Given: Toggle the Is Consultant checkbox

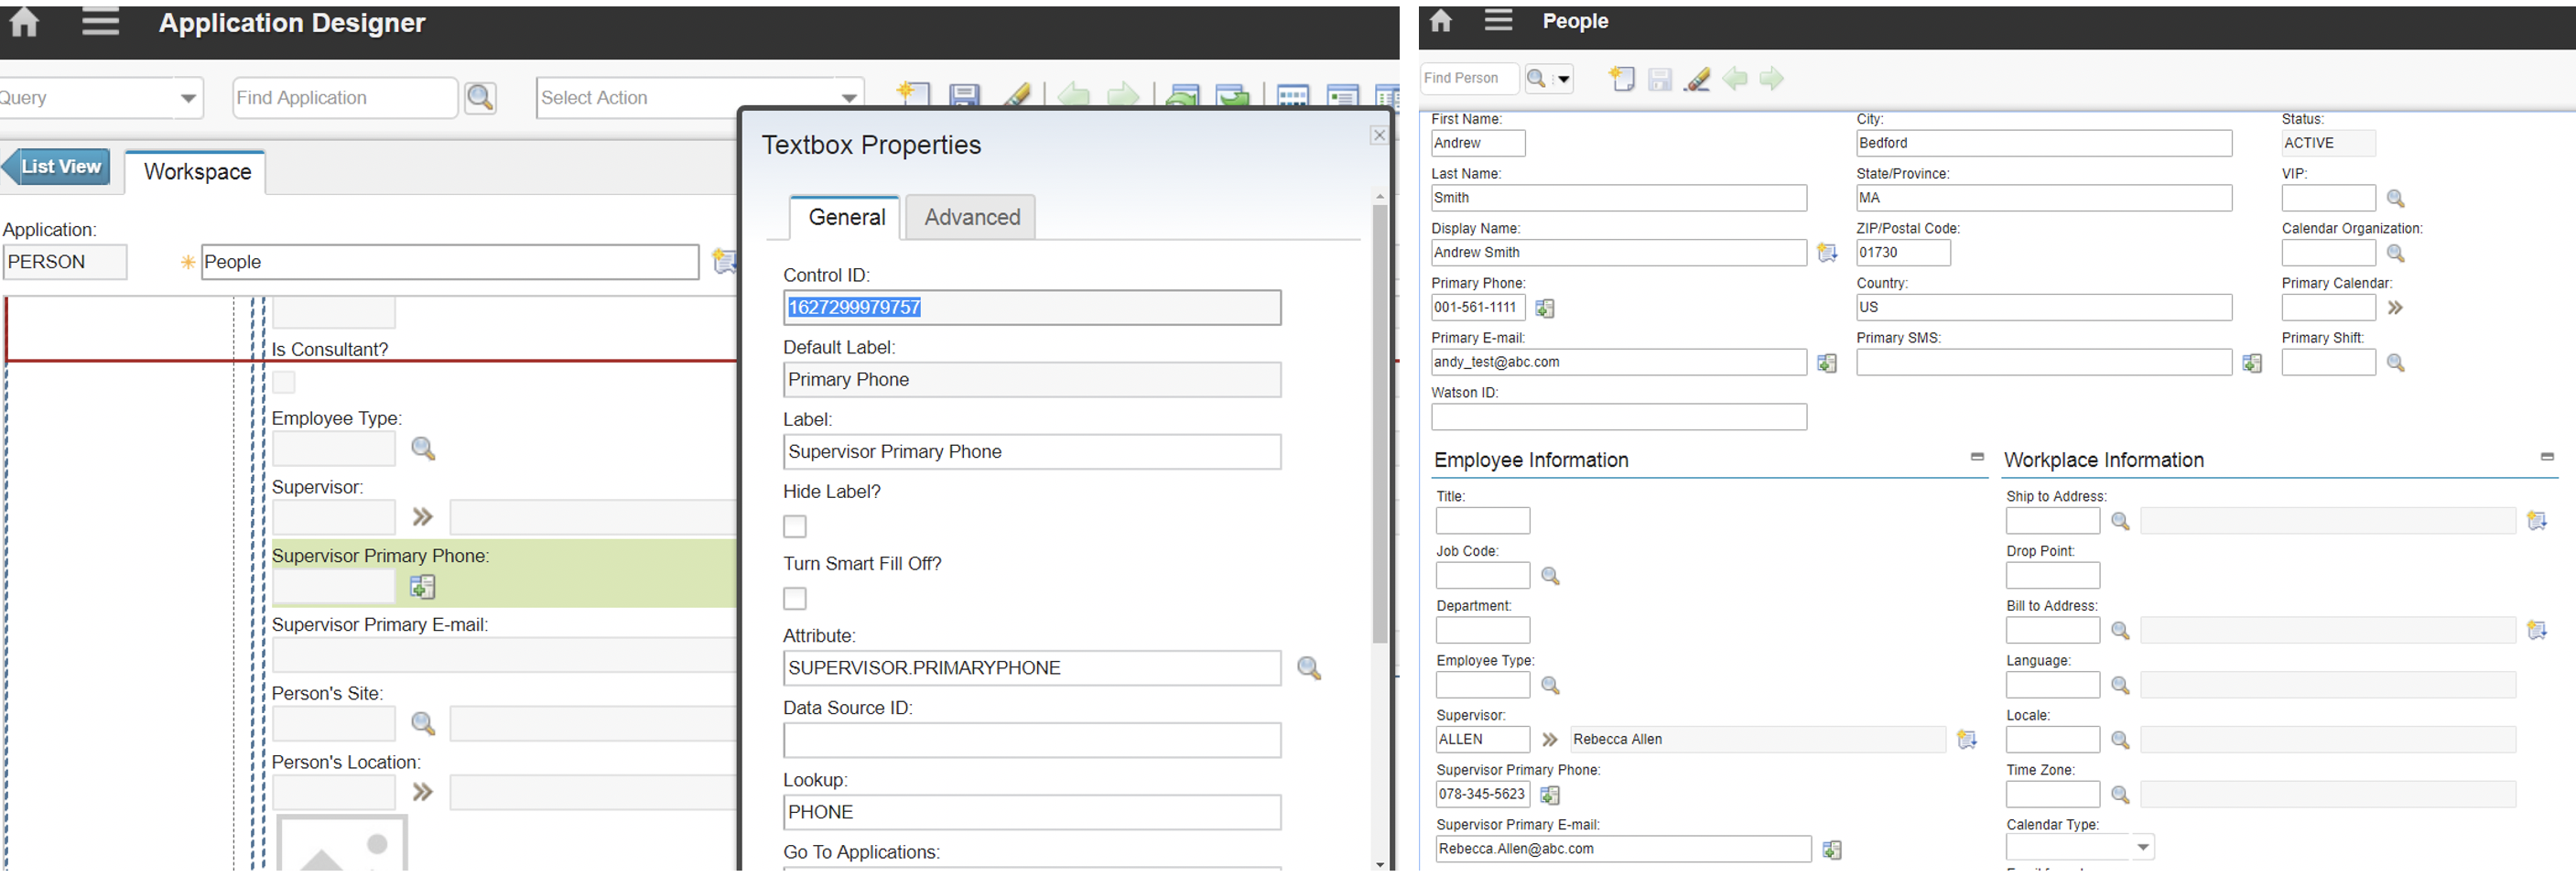Looking at the screenshot, I should (x=284, y=382).
